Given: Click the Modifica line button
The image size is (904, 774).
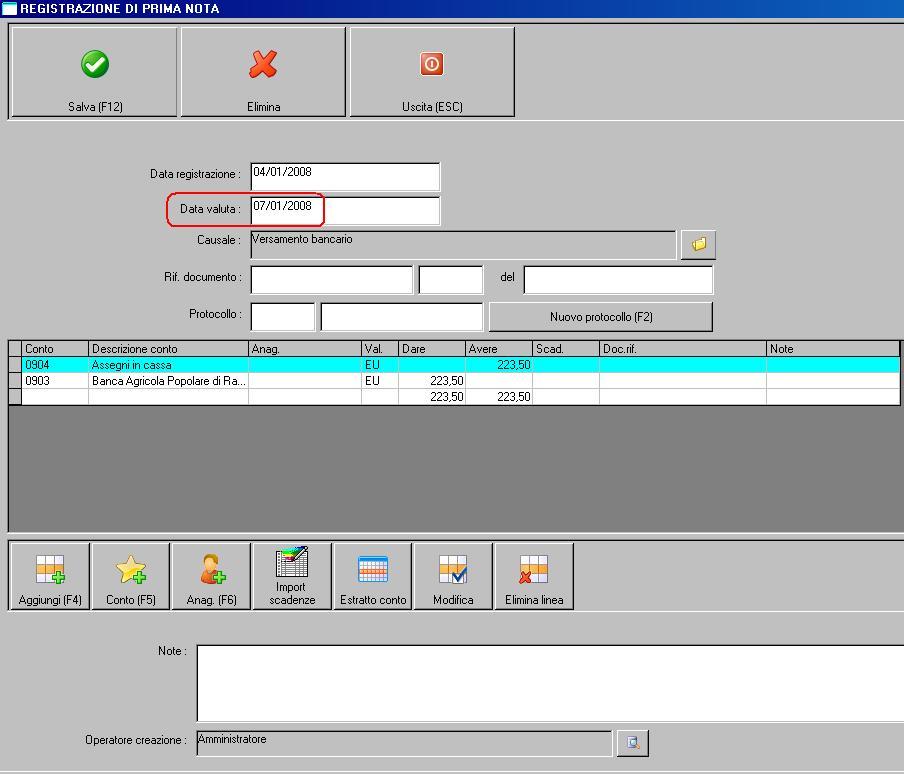Looking at the screenshot, I should point(453,576).
